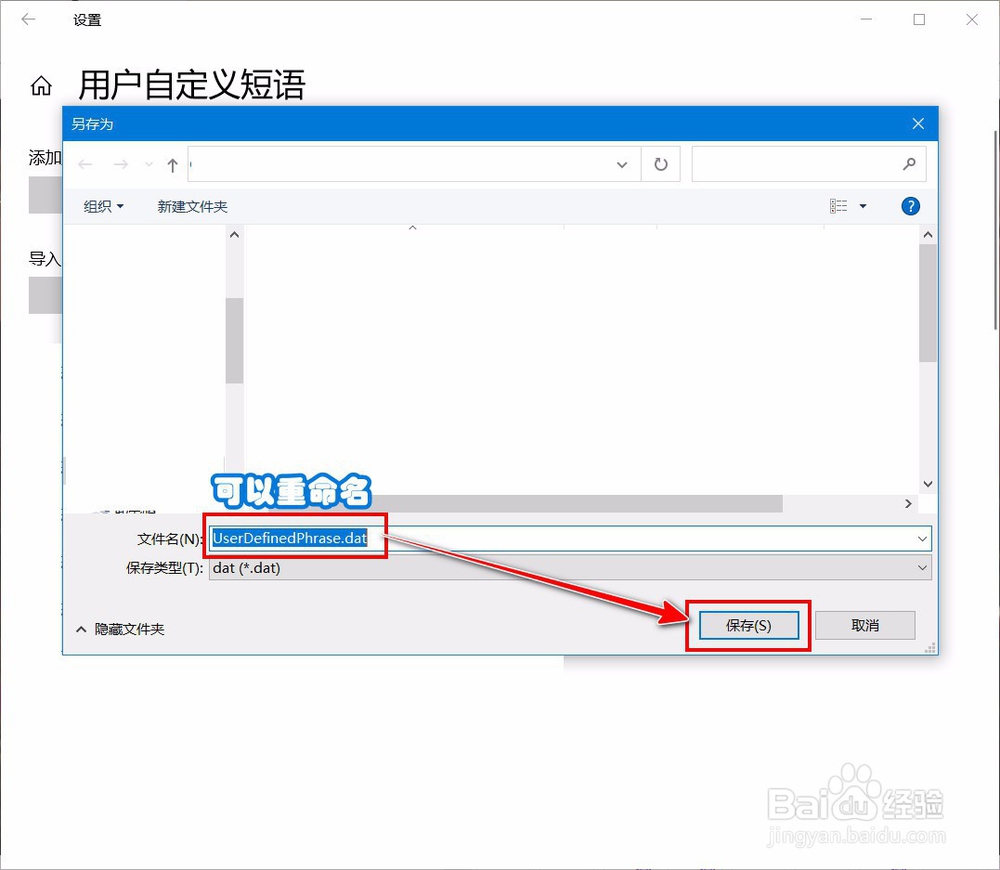The height and width of the screenshot is (870, 1000).
Task: Click 新建文件夹 button
Action: (193, 206)
